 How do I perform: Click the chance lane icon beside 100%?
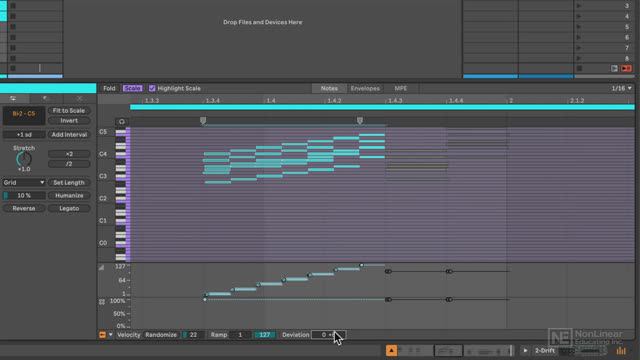point(102,302)
